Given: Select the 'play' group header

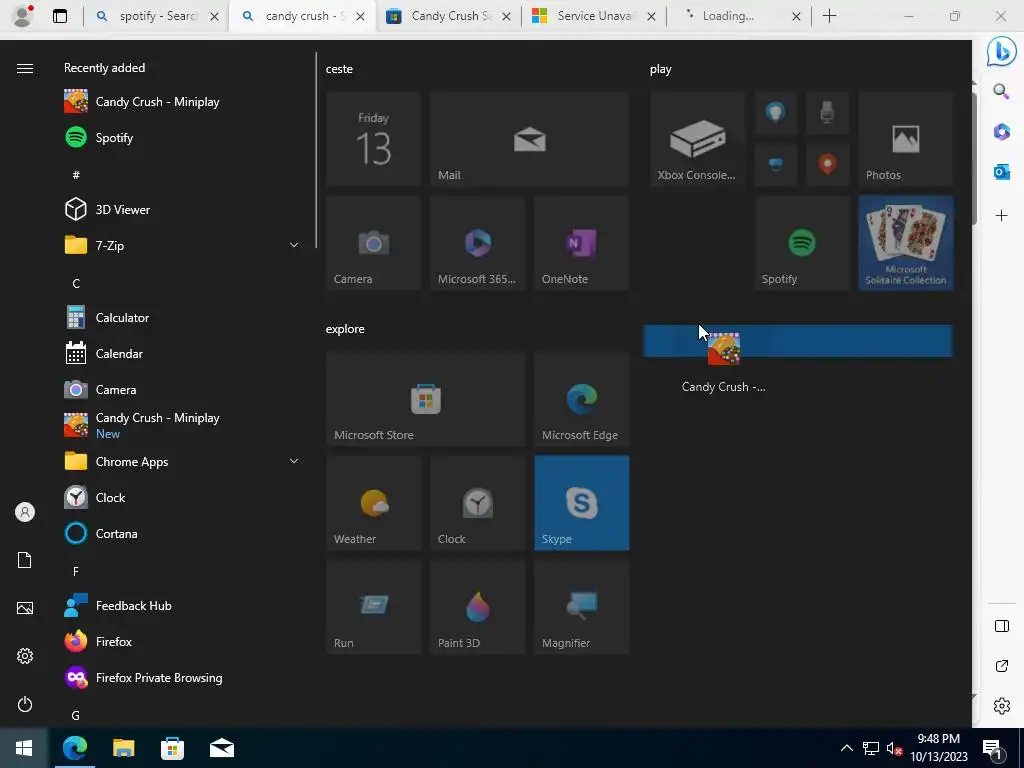Looking at the screenshot, I should [x=660, y=69].
